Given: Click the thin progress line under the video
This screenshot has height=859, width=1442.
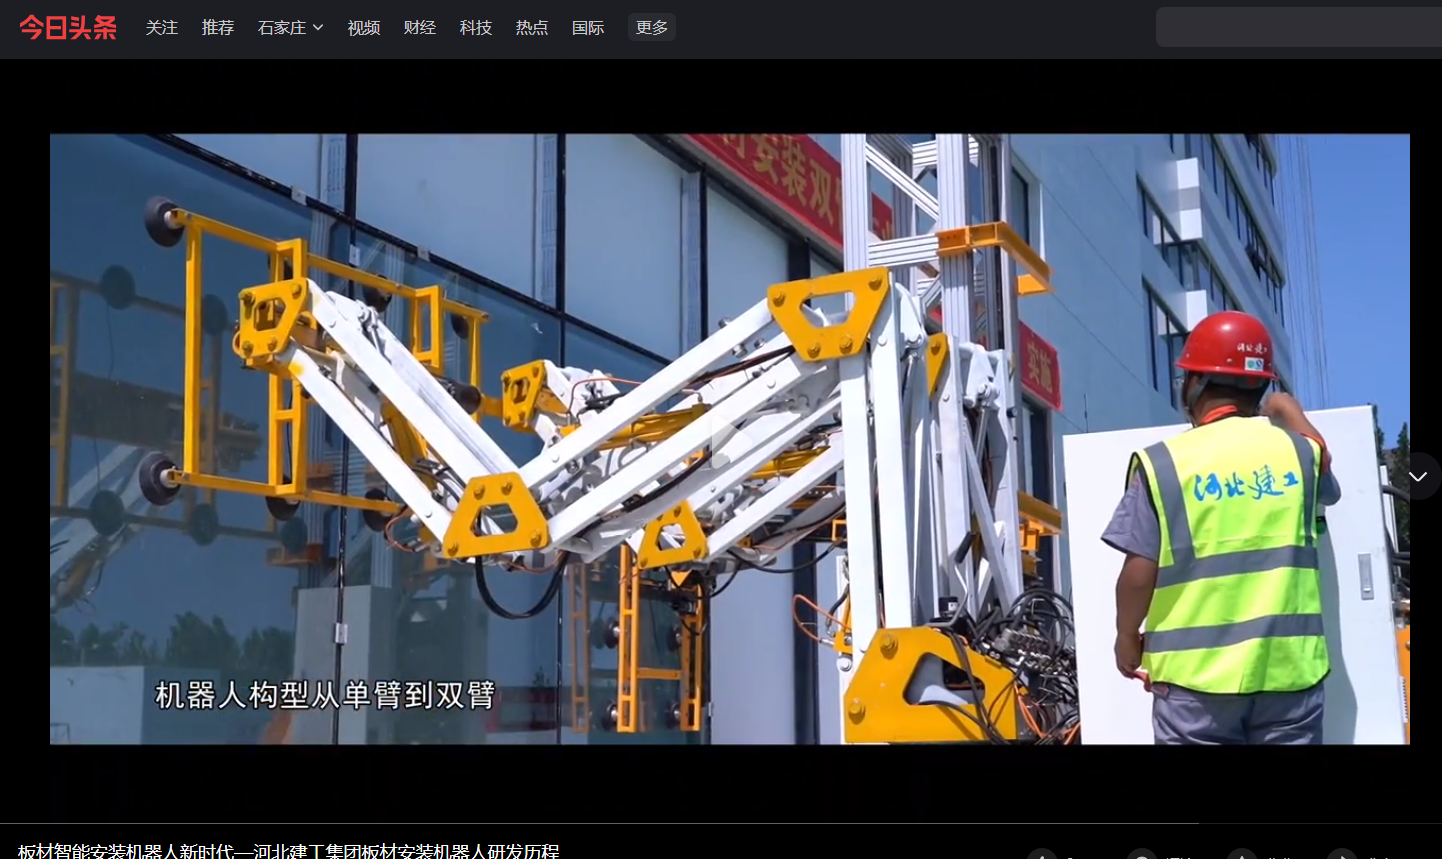Looking at the screenshot, I should pos(600,823).
